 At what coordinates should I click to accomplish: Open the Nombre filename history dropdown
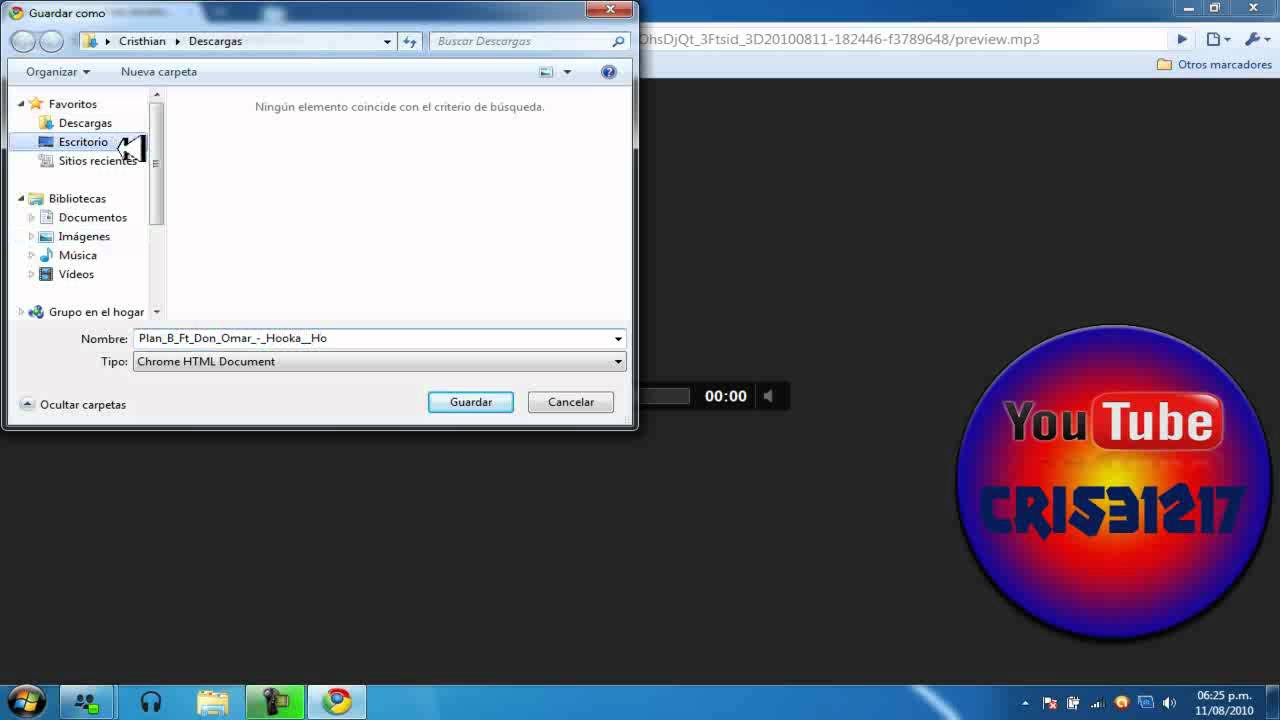click(x=618, y=339)
